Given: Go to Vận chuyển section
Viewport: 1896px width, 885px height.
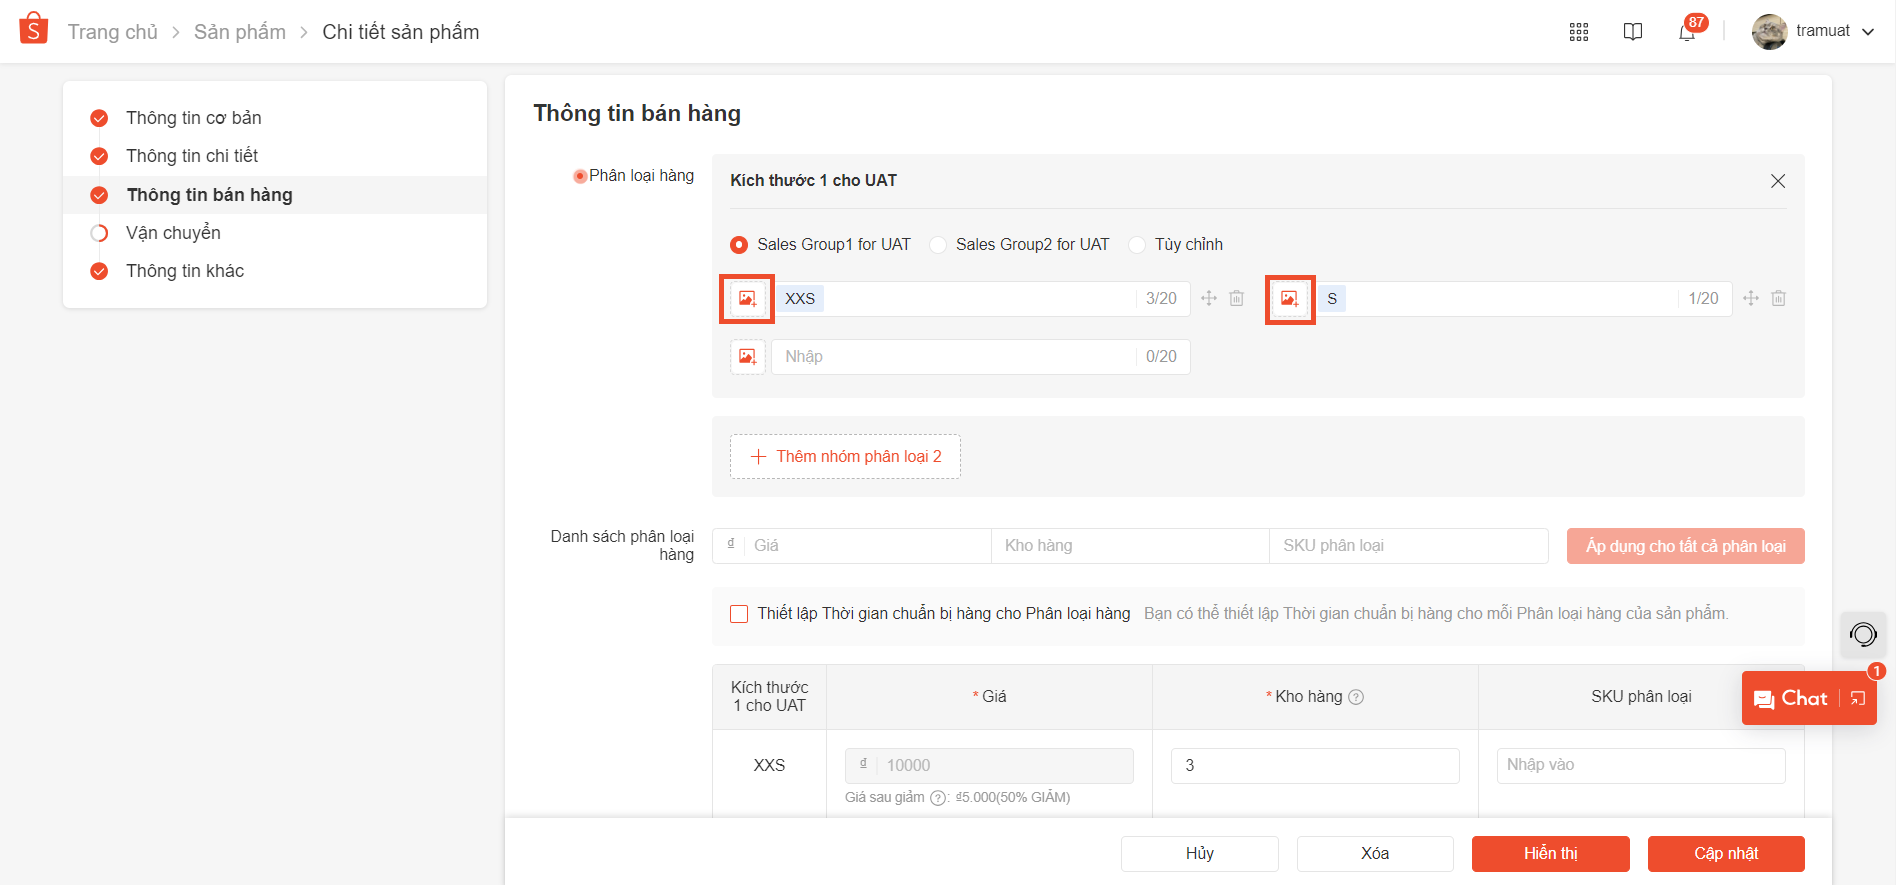Looking at the screenshot, I should pos(173,233).
